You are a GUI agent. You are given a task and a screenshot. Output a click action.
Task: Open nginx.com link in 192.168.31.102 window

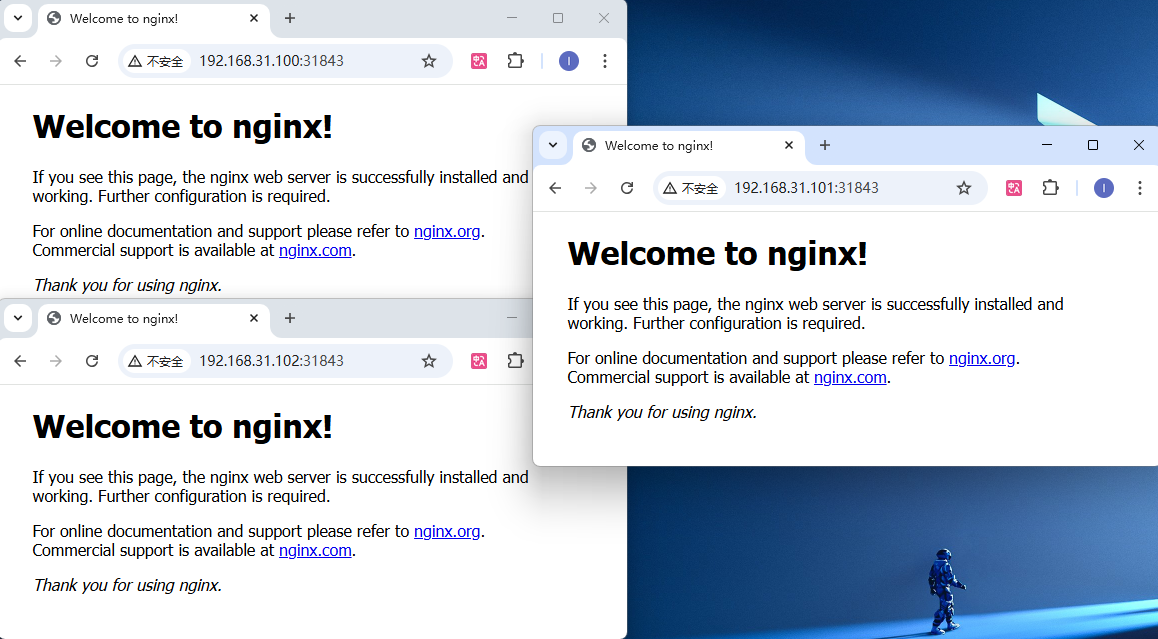pos(315,550)
